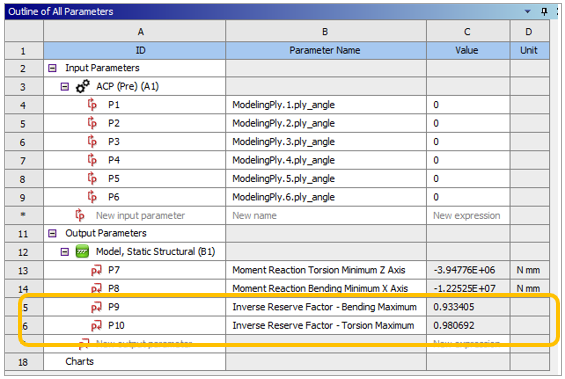Select the P7 tree row

(134, 270)
